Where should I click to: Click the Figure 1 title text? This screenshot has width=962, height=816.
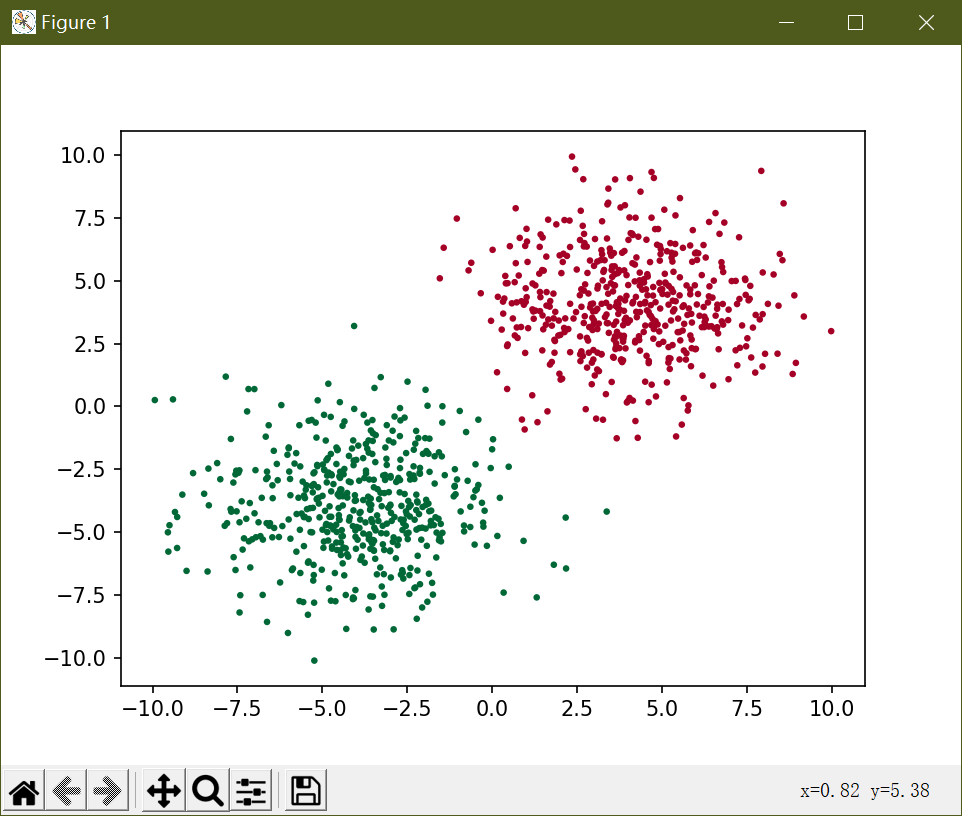73,22
